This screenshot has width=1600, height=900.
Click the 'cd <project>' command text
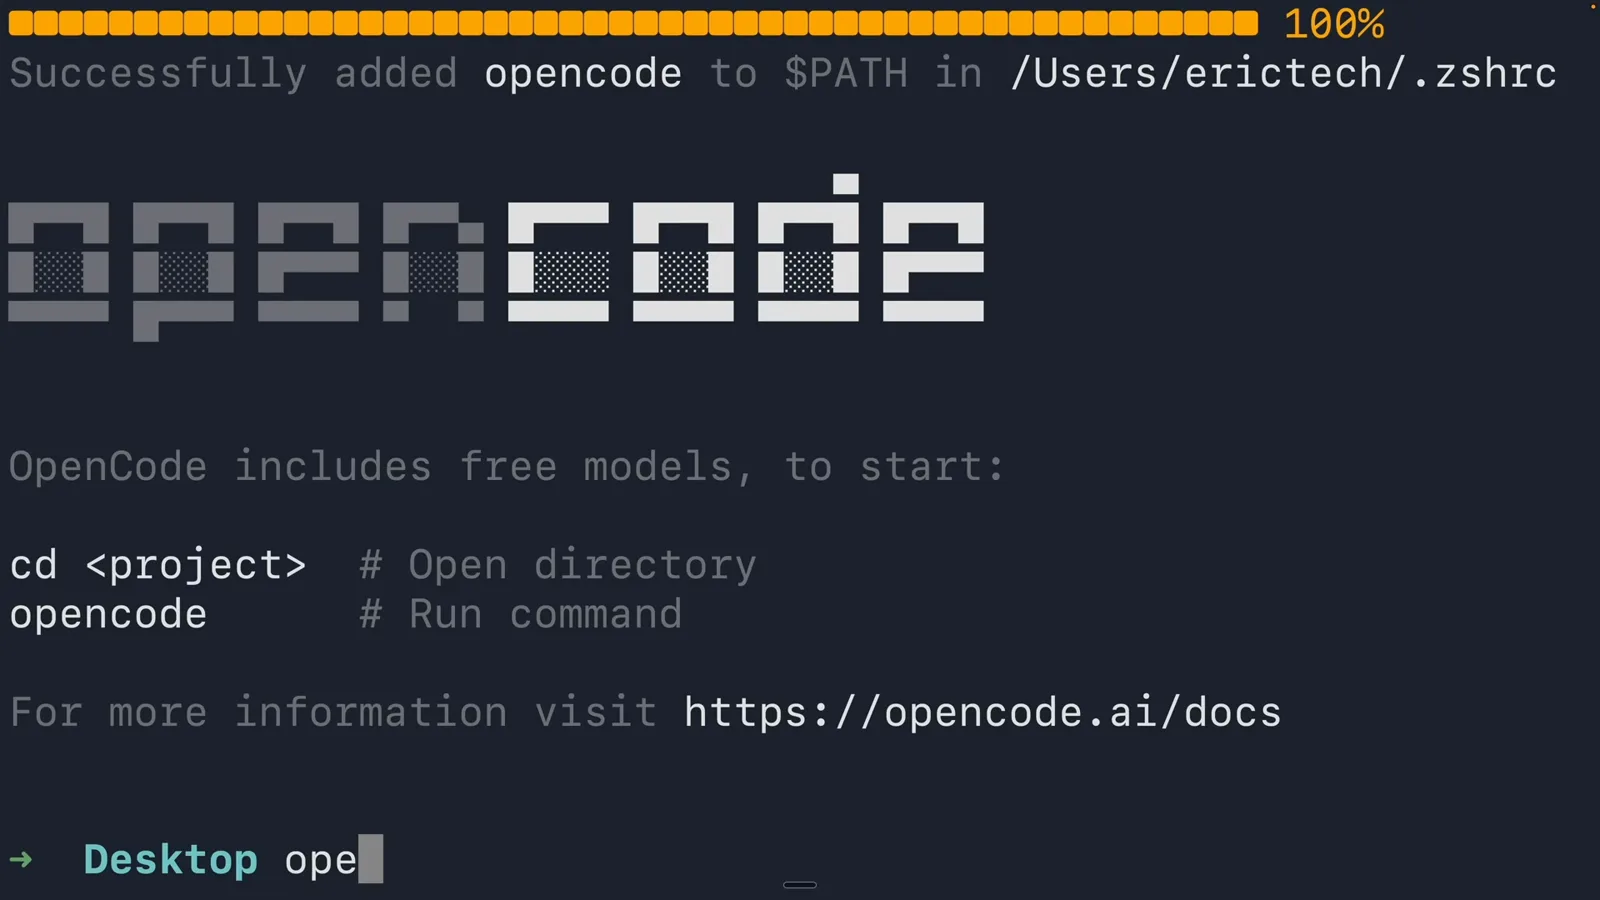point(158,566)
